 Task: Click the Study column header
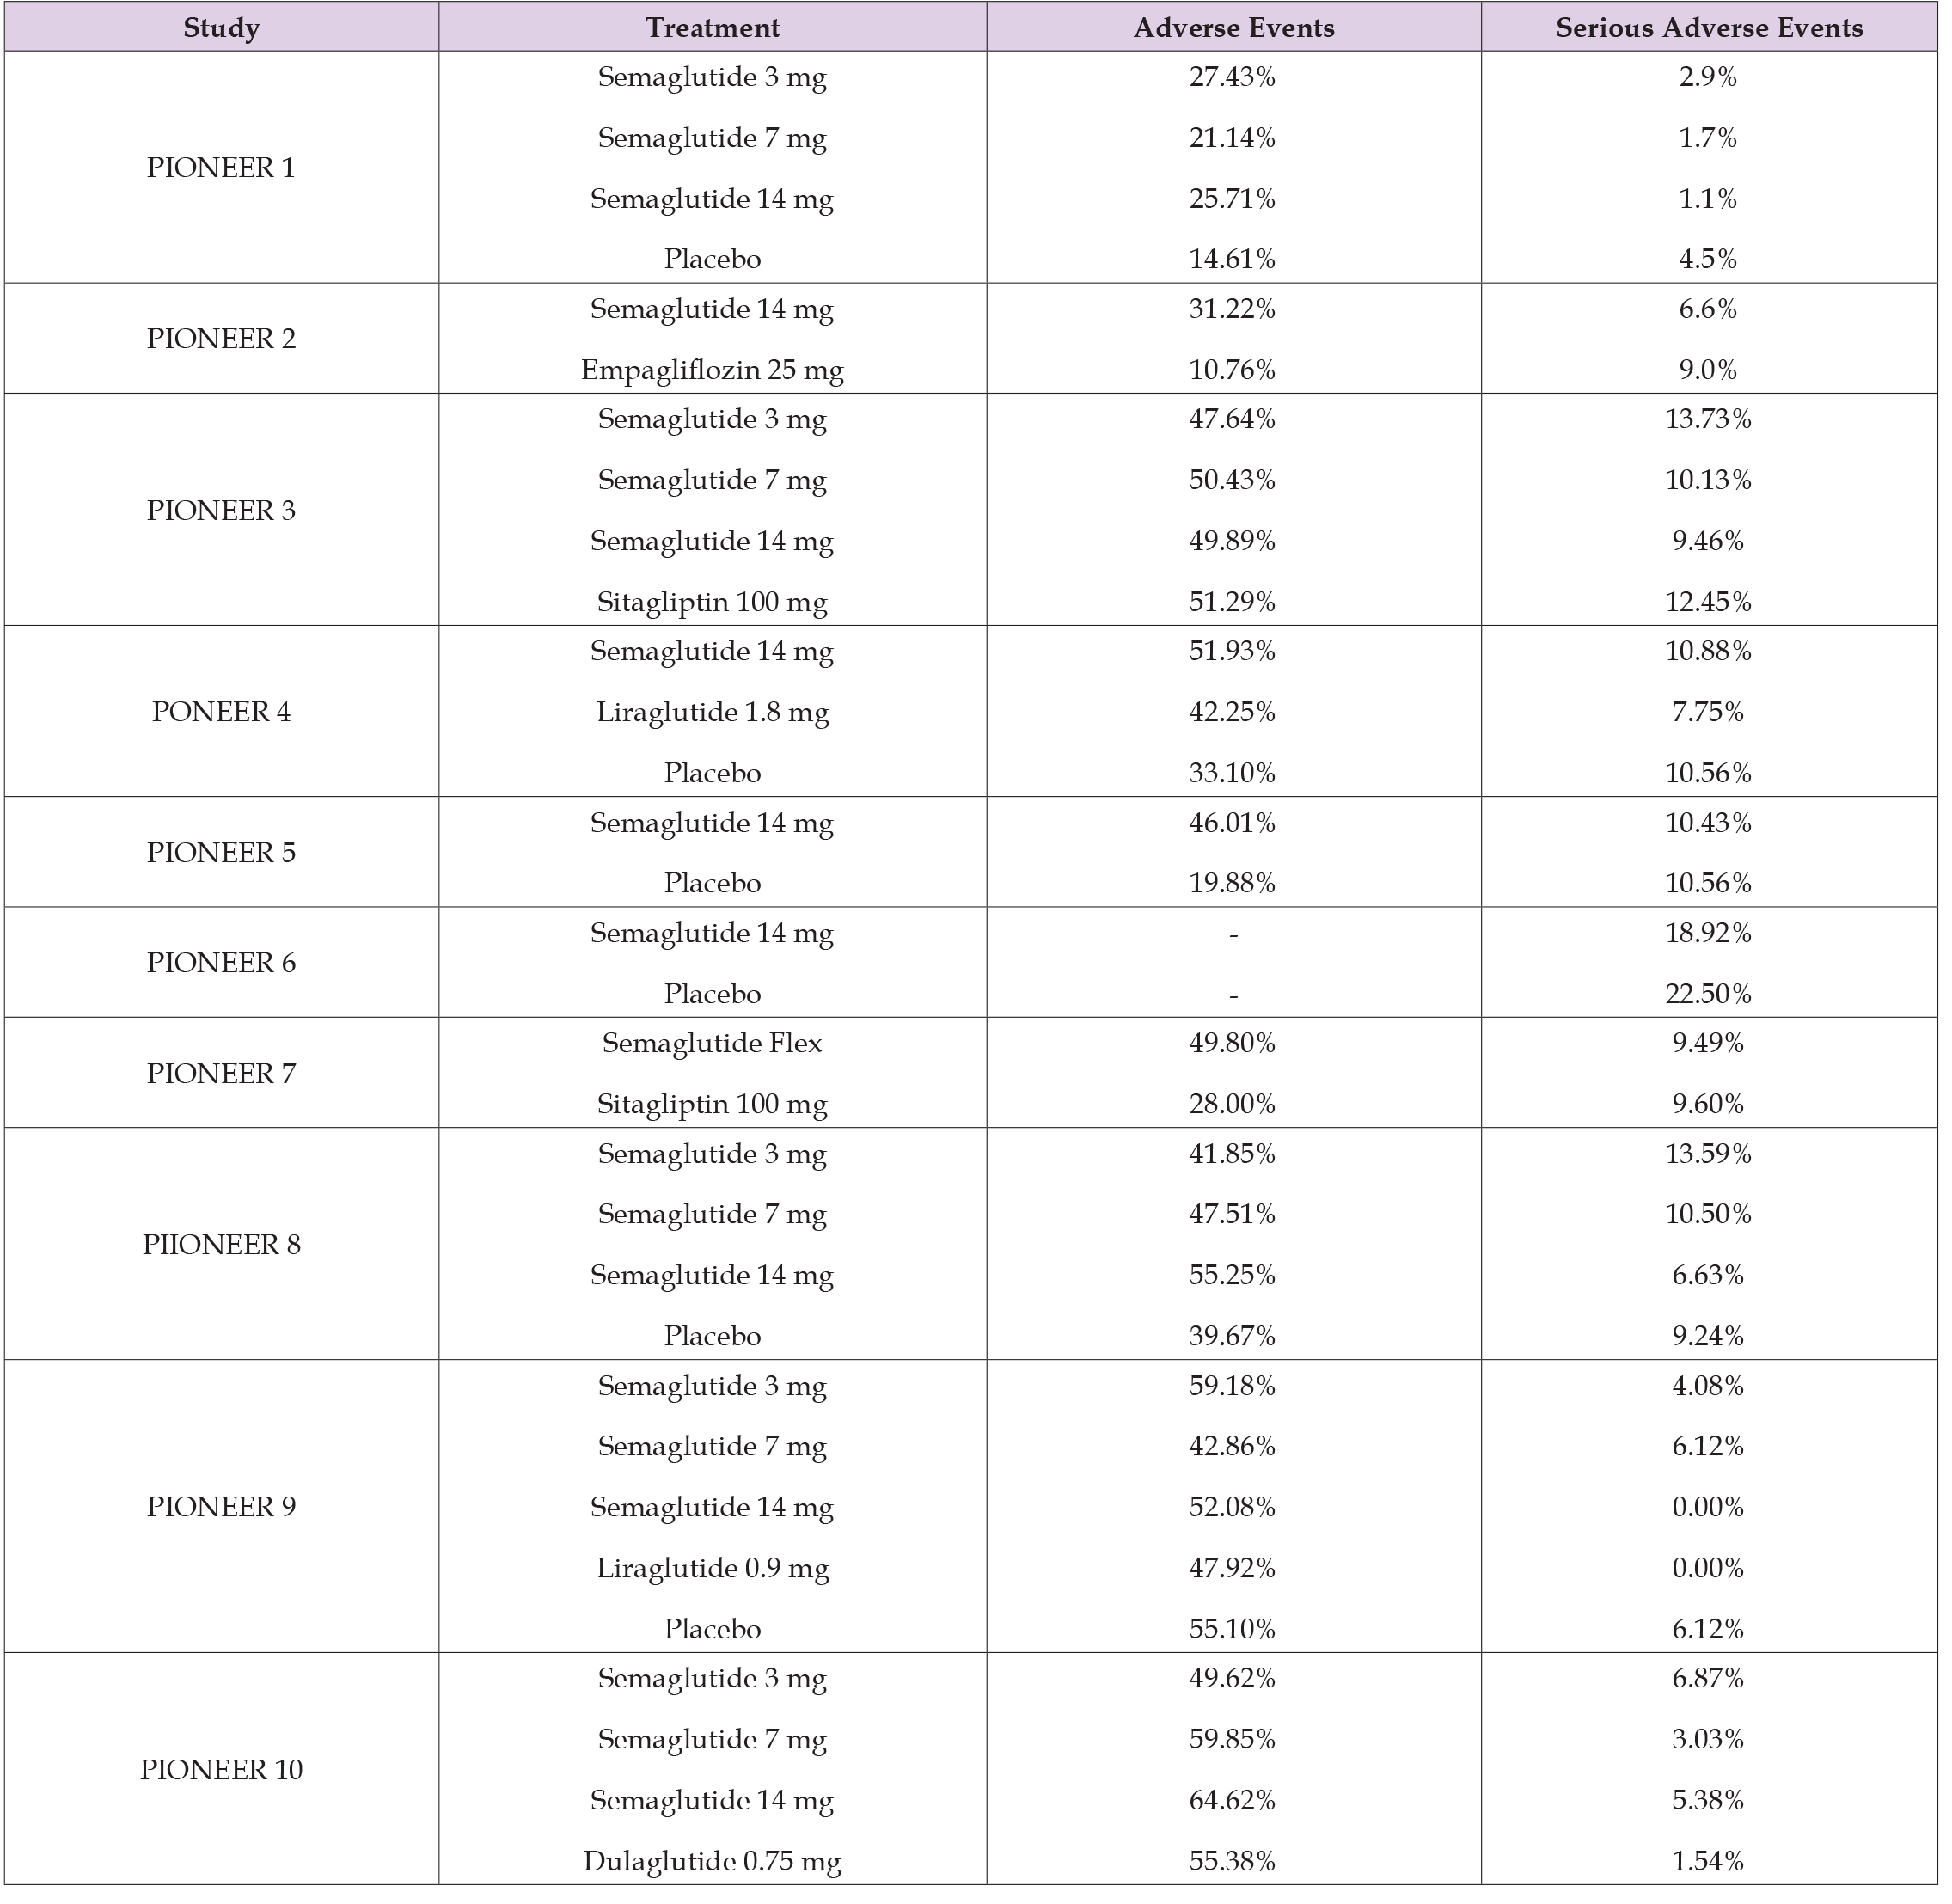click(x=221, y=28)
